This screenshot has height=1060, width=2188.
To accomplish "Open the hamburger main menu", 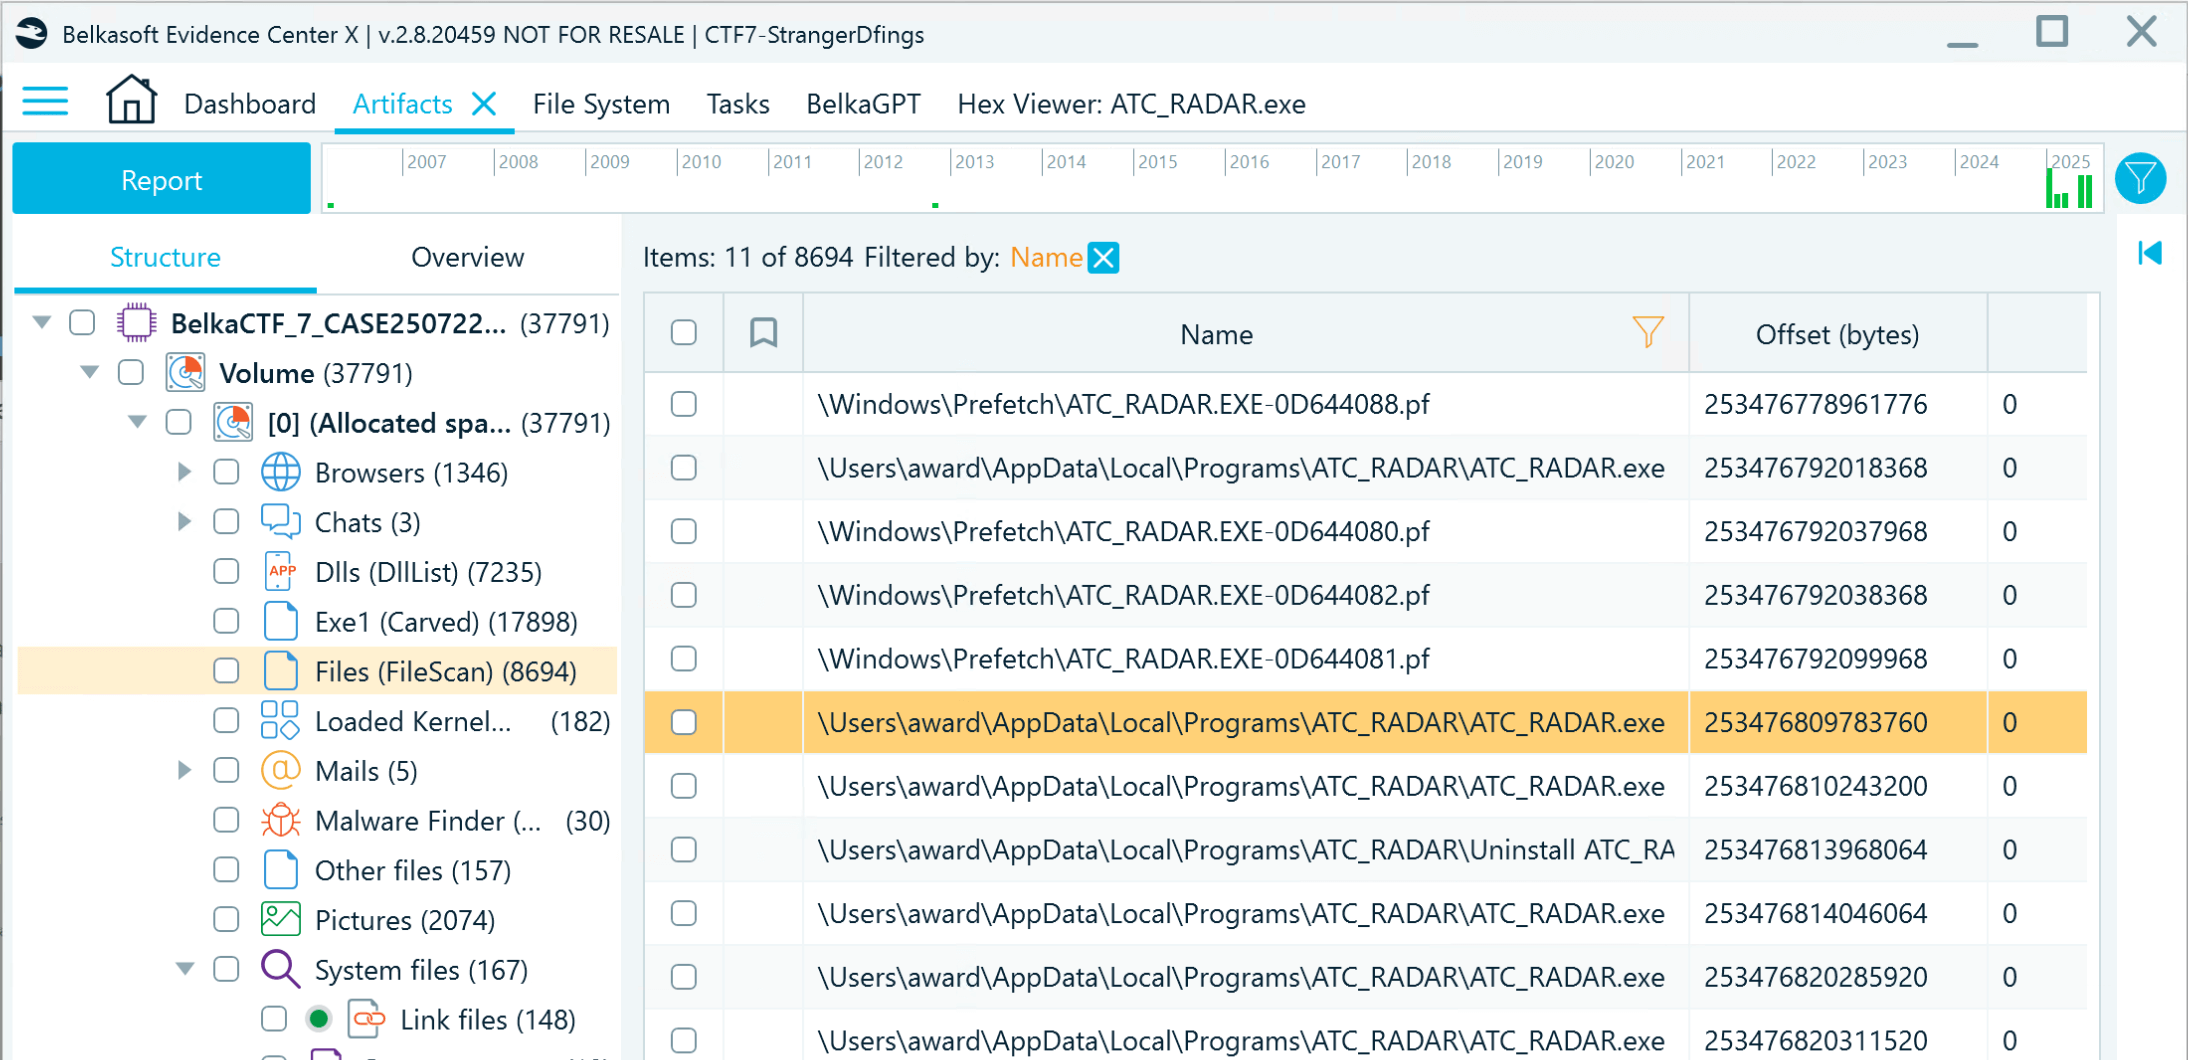I will pyautogui.click(x=45, y=103).
